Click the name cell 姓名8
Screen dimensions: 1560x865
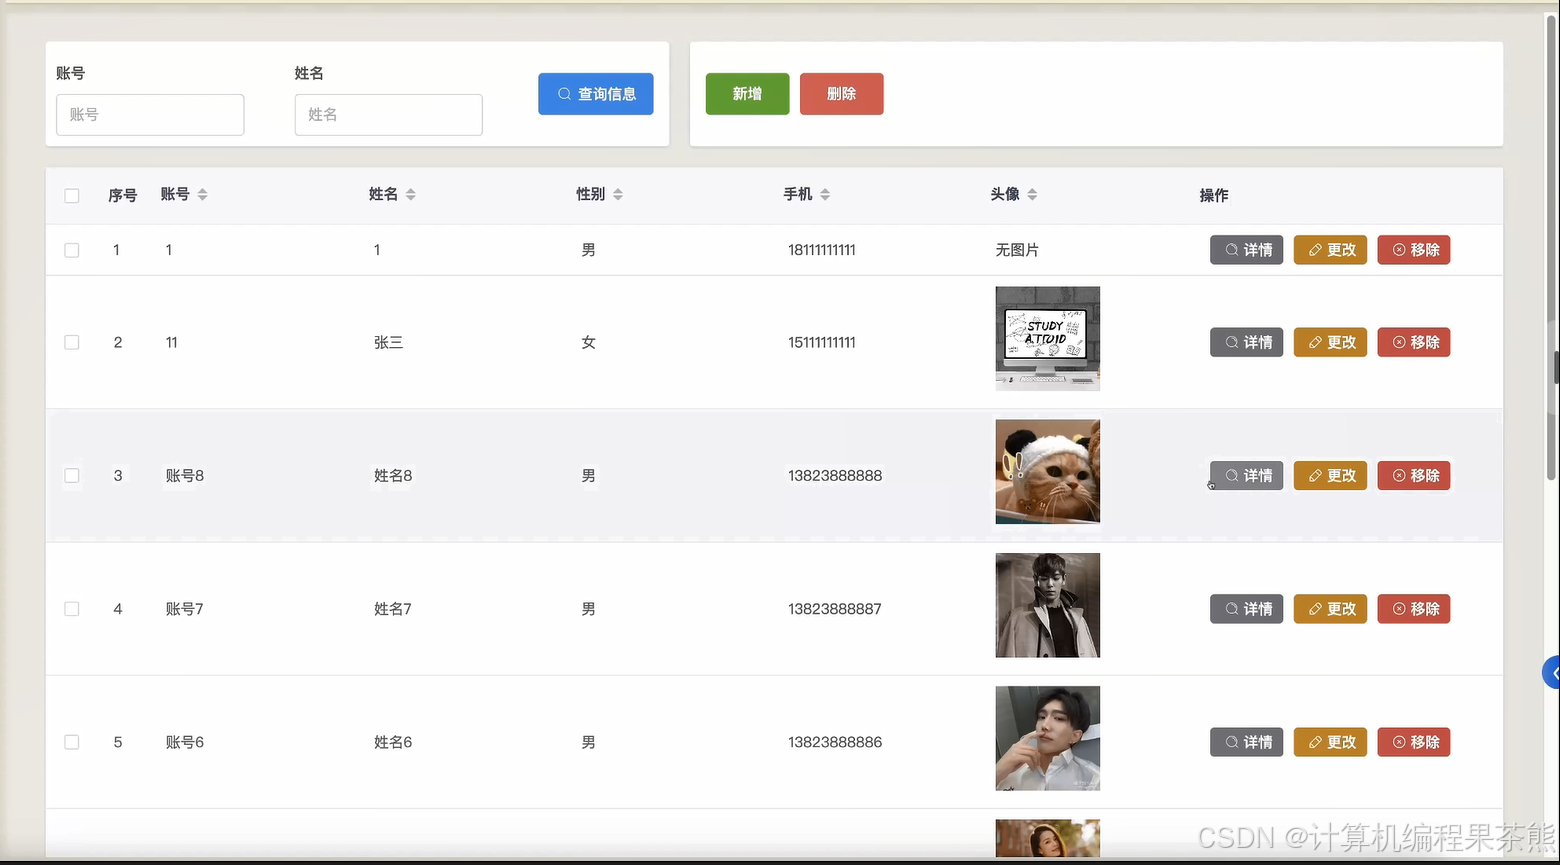(x=393, y=476)
